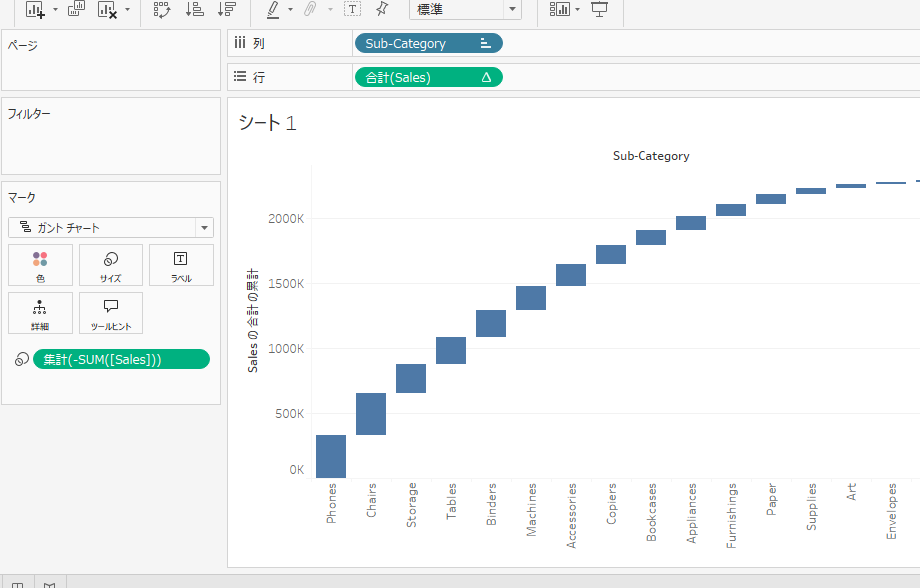Click the サイズ size button on the Marks card
920x588 pixels.
(111, 265)
